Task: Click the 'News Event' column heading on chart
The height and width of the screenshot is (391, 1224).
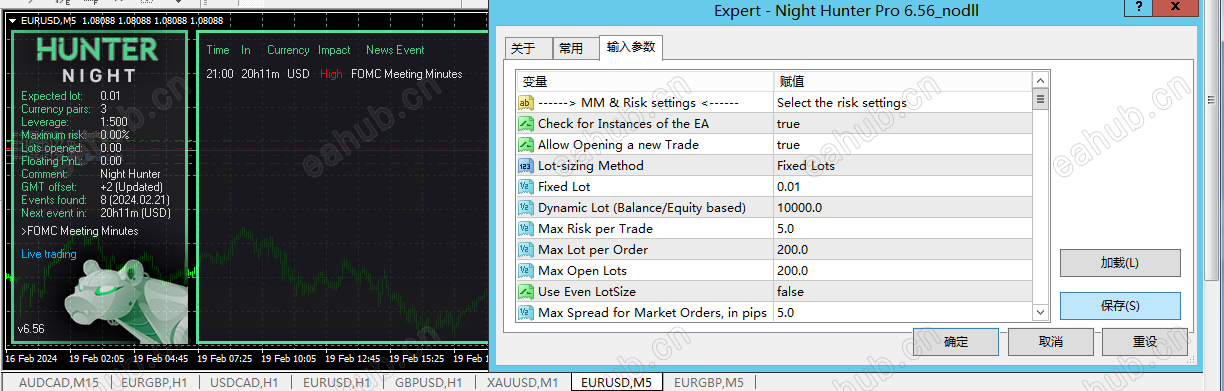Action: 395,50
